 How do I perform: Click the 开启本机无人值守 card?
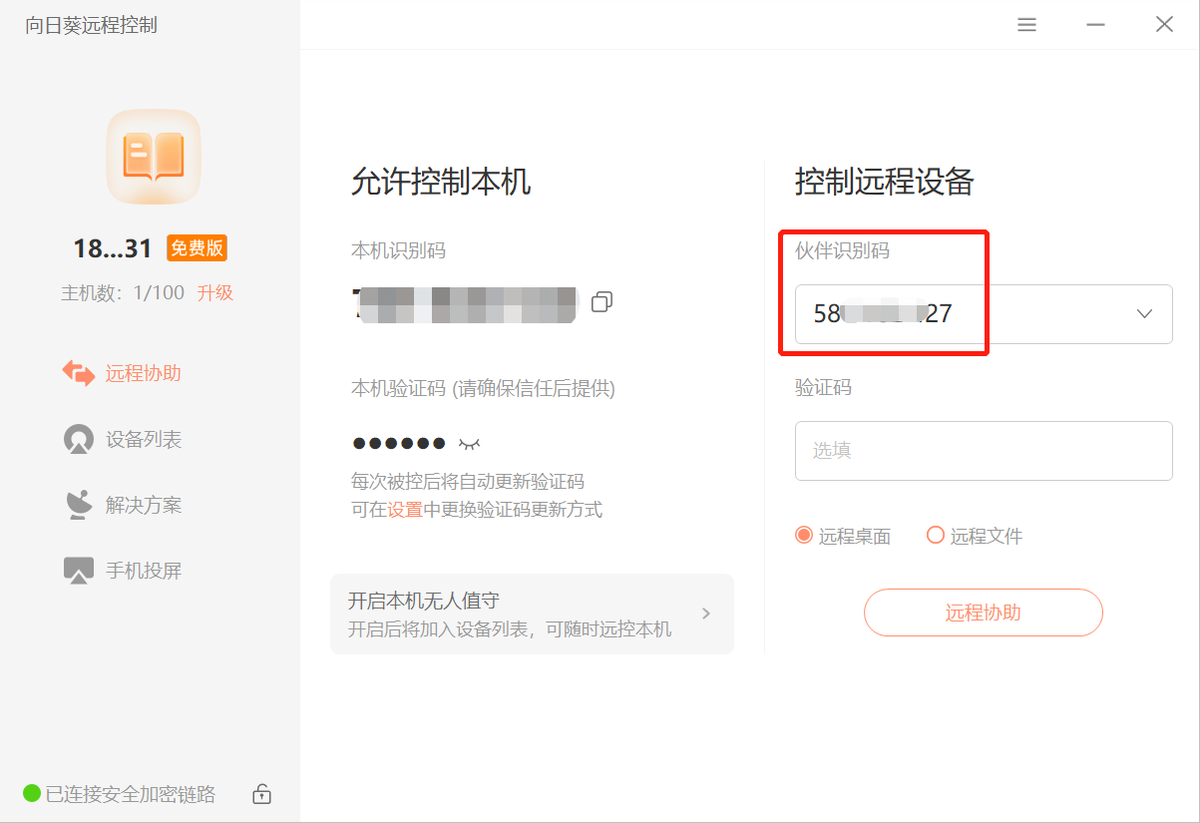pos(532,614)
